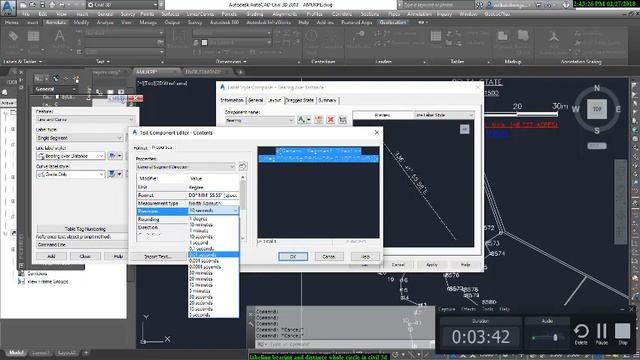Click the AutoCAD application menu logo
This screenshot has height=360, width=640.
point(8,7)
